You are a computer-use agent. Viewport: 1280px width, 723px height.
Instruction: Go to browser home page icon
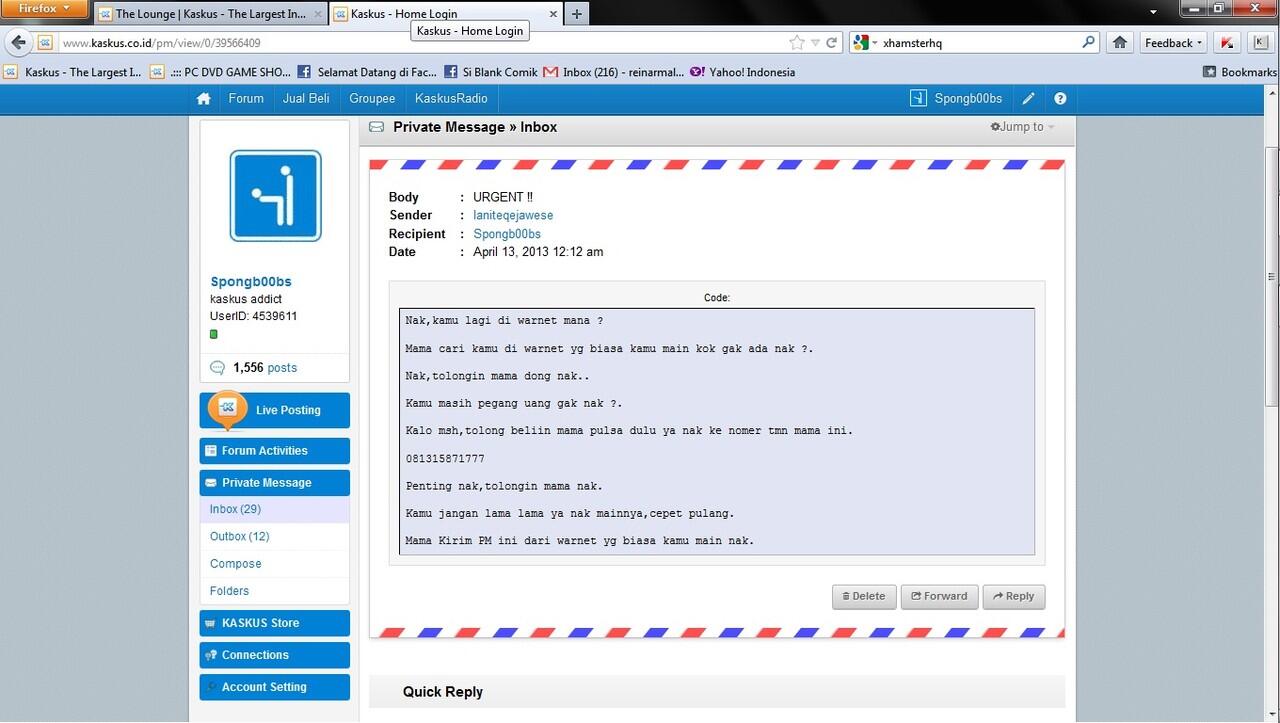tap(1120, 43)
